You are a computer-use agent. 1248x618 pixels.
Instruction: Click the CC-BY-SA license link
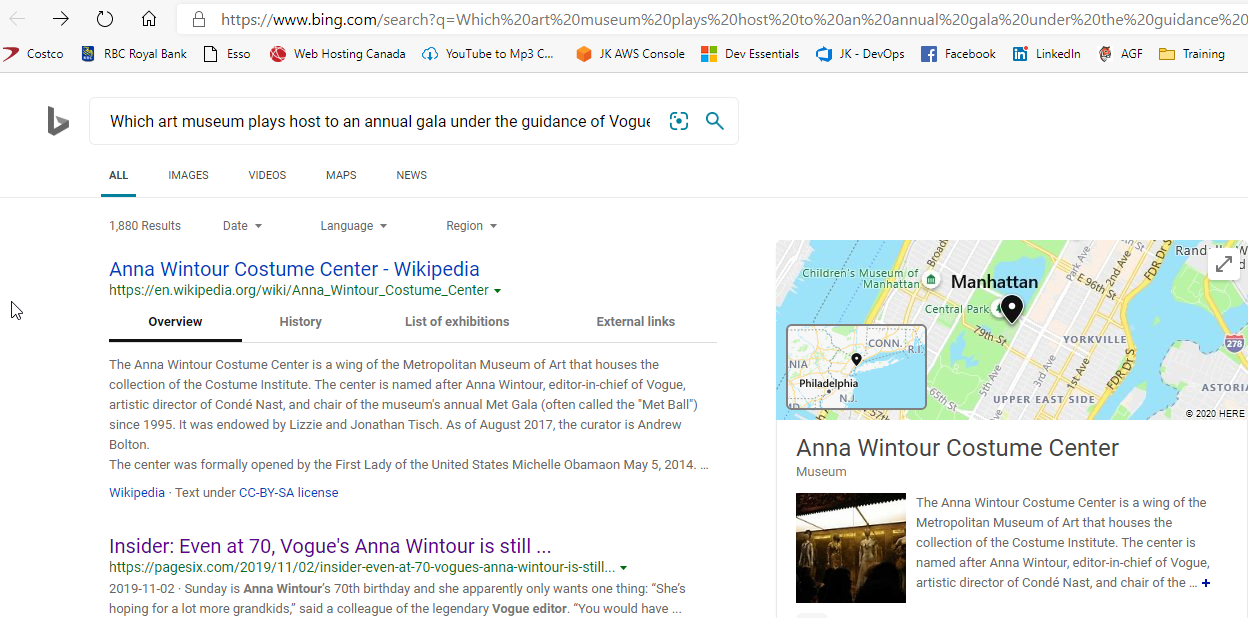pos(288,493)
